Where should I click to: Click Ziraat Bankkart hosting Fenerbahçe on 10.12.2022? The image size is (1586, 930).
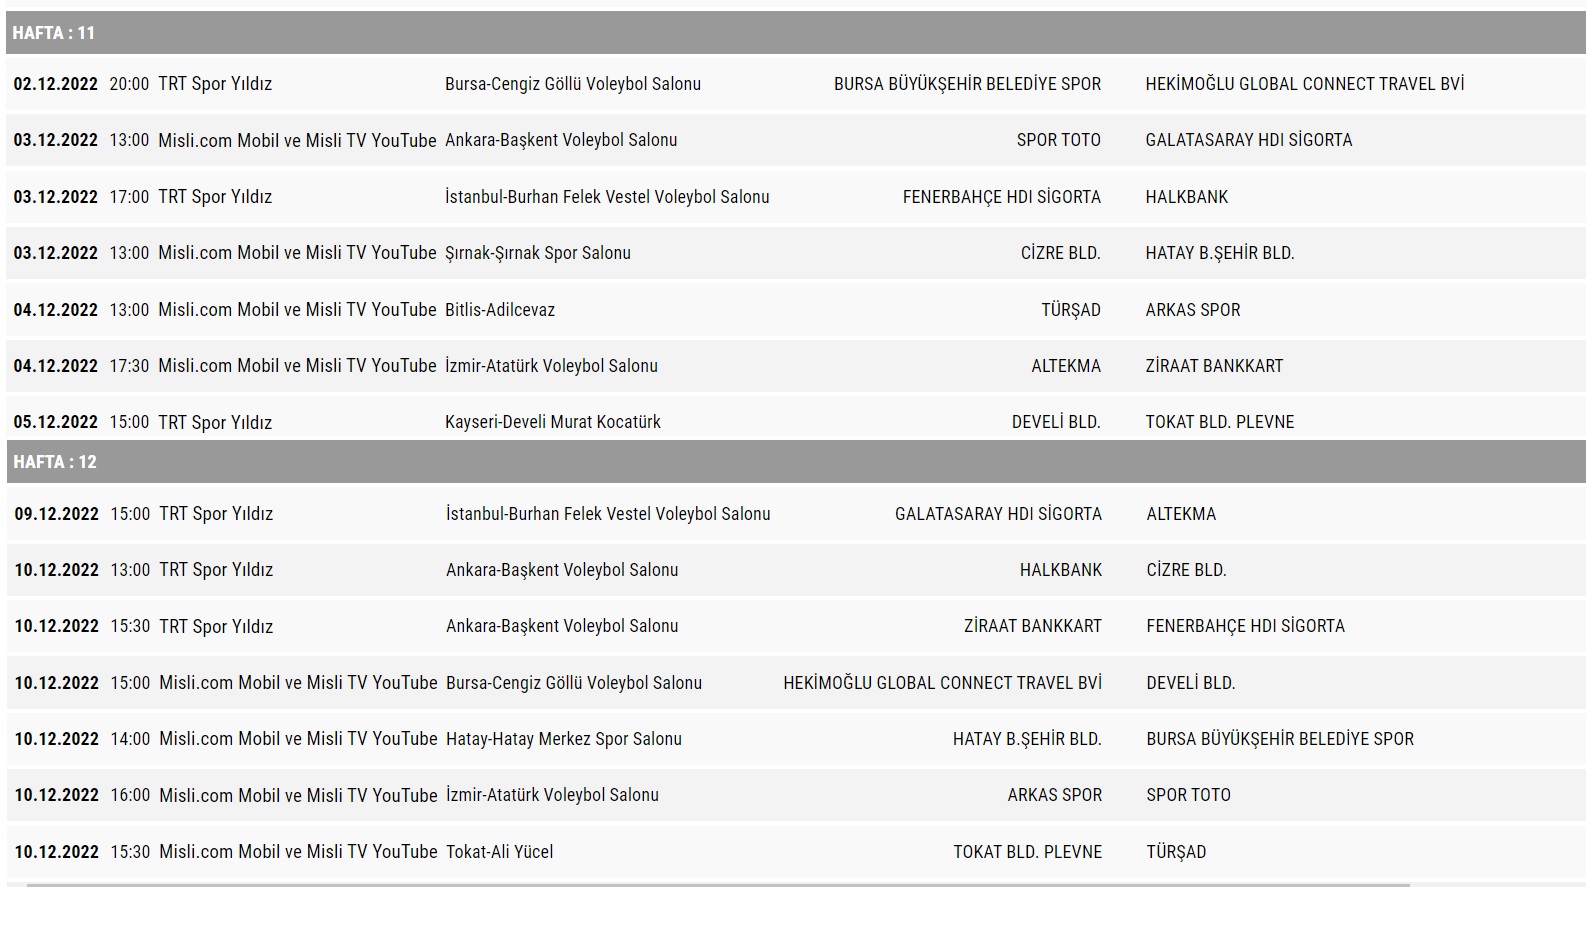coord(1032,626)
